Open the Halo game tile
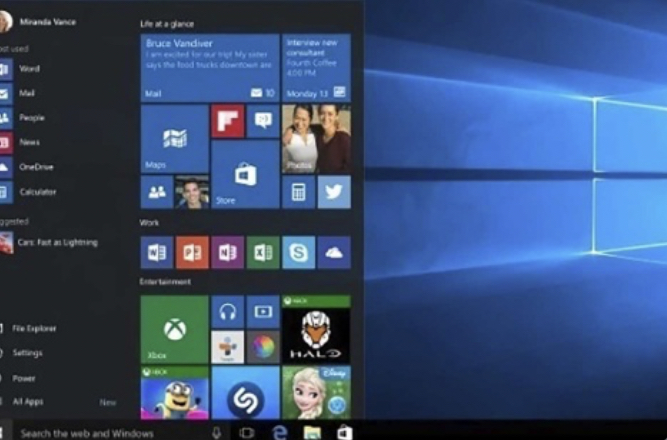Viewport: 667px width, 440px height. click(316, 329)
